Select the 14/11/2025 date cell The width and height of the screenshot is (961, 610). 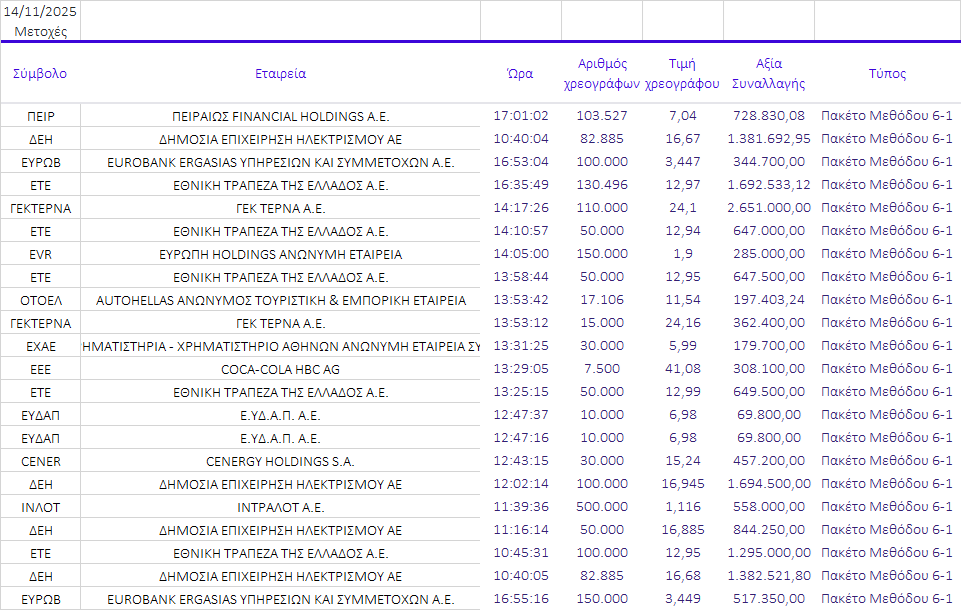coord(40,13)
